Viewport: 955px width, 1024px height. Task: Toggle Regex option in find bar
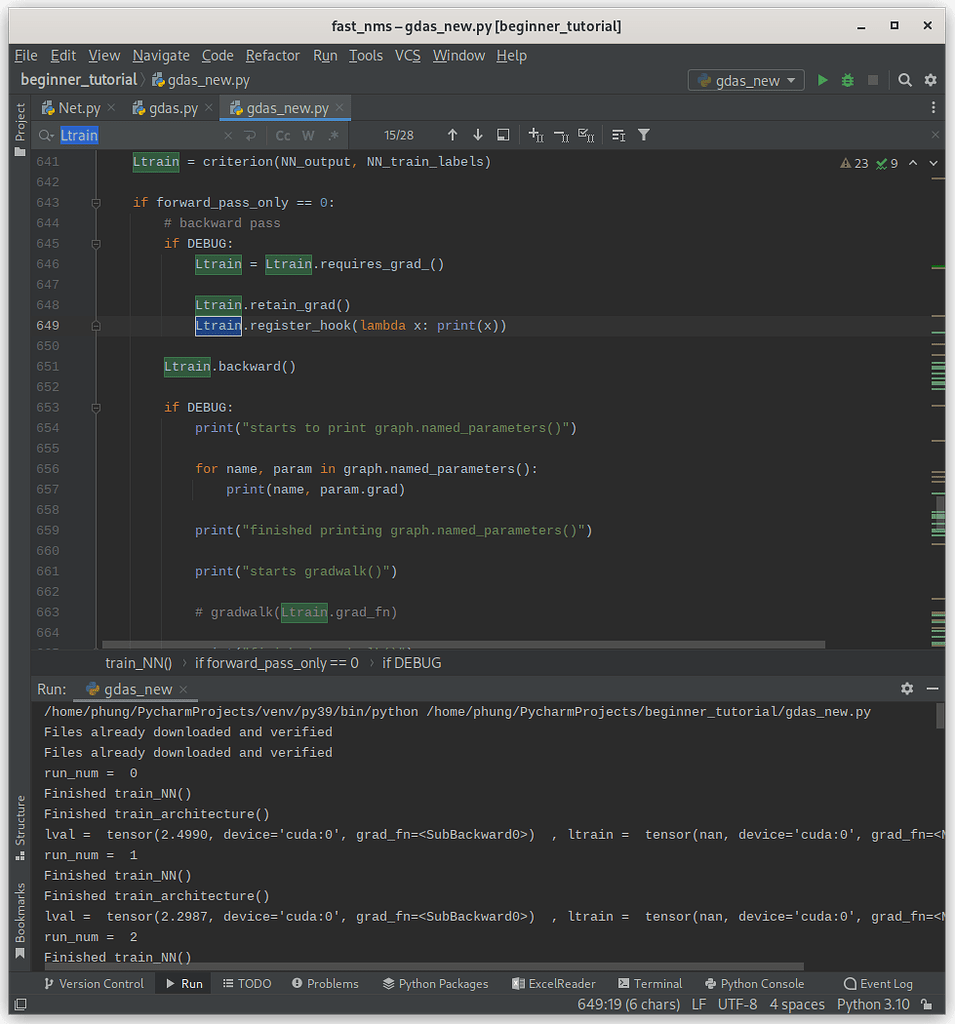pos(333,135)
